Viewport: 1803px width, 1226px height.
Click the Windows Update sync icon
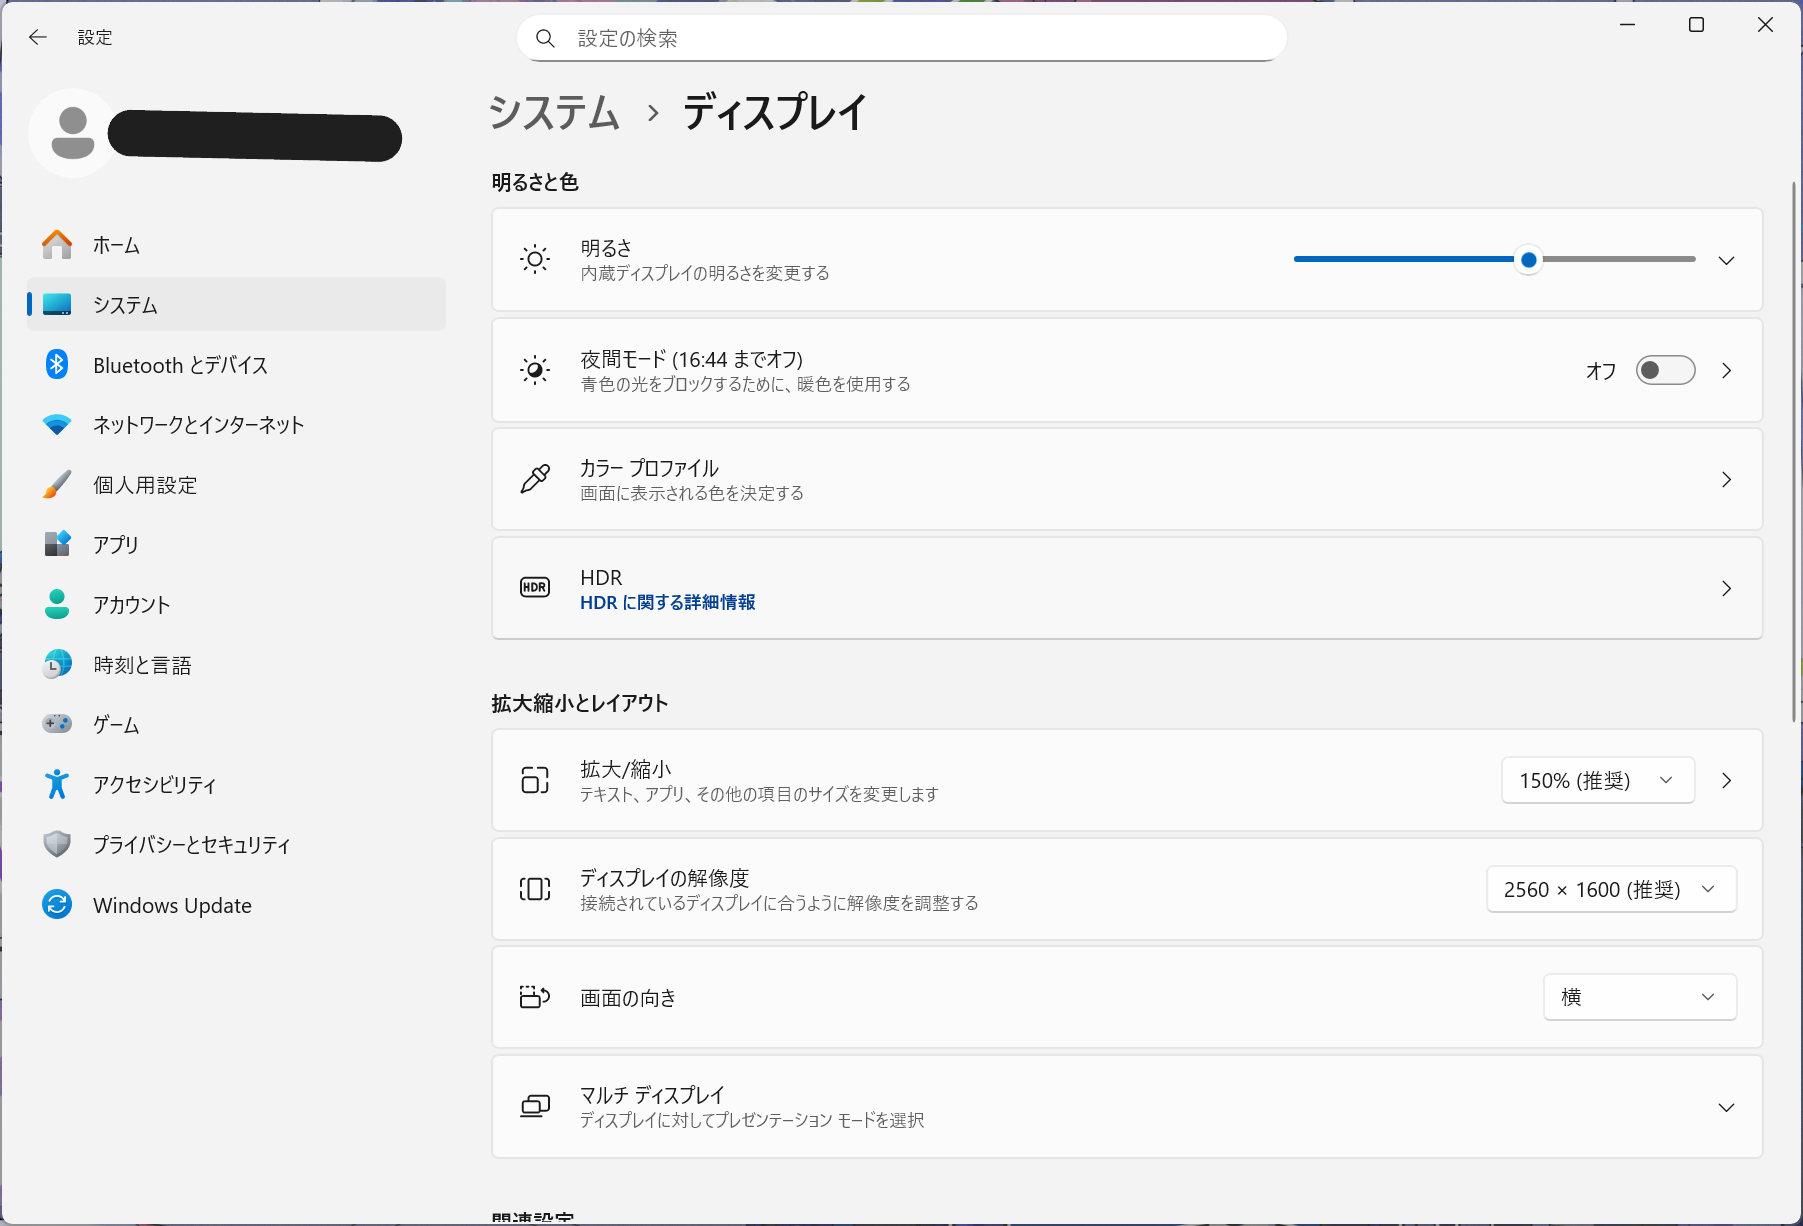tap(57, 905)
